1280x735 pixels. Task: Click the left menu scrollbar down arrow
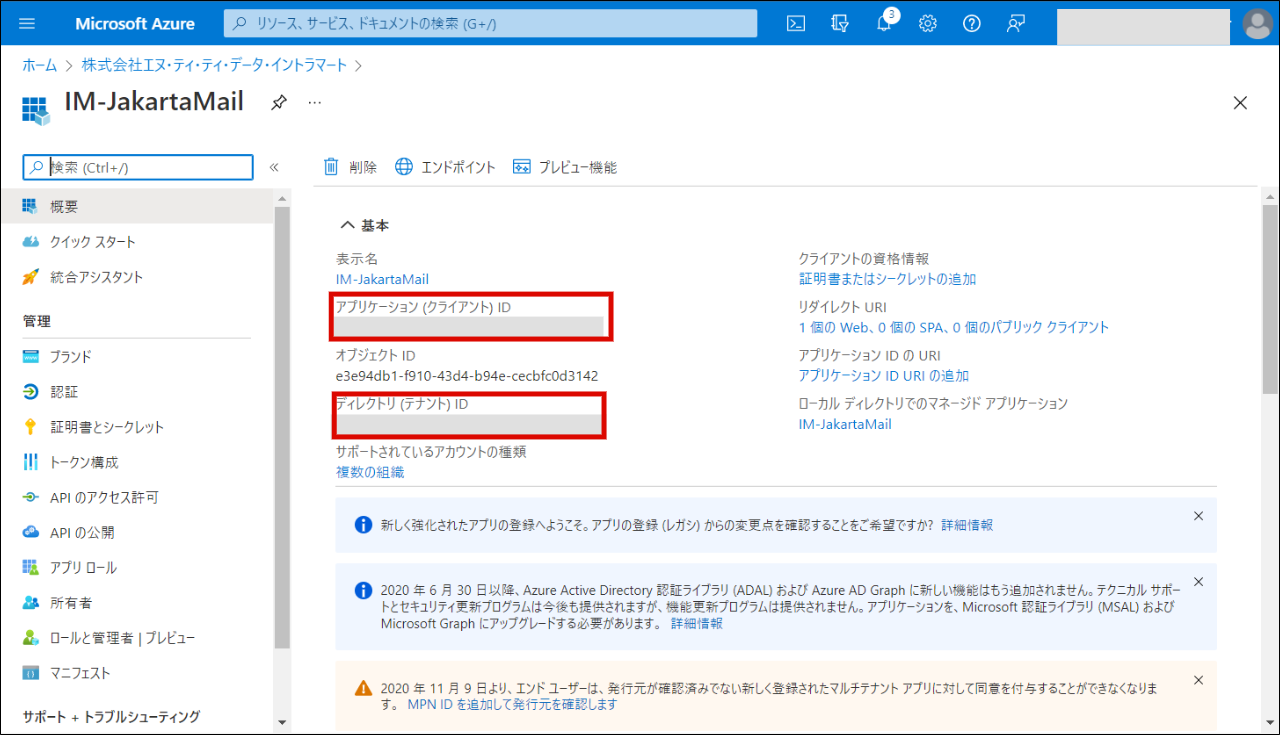[282, 722]
